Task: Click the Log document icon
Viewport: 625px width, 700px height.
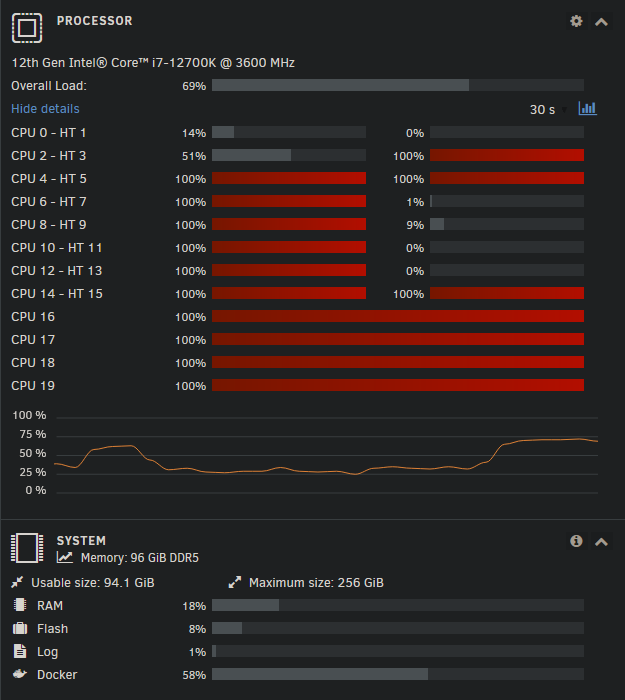Action: click(20, 651)
